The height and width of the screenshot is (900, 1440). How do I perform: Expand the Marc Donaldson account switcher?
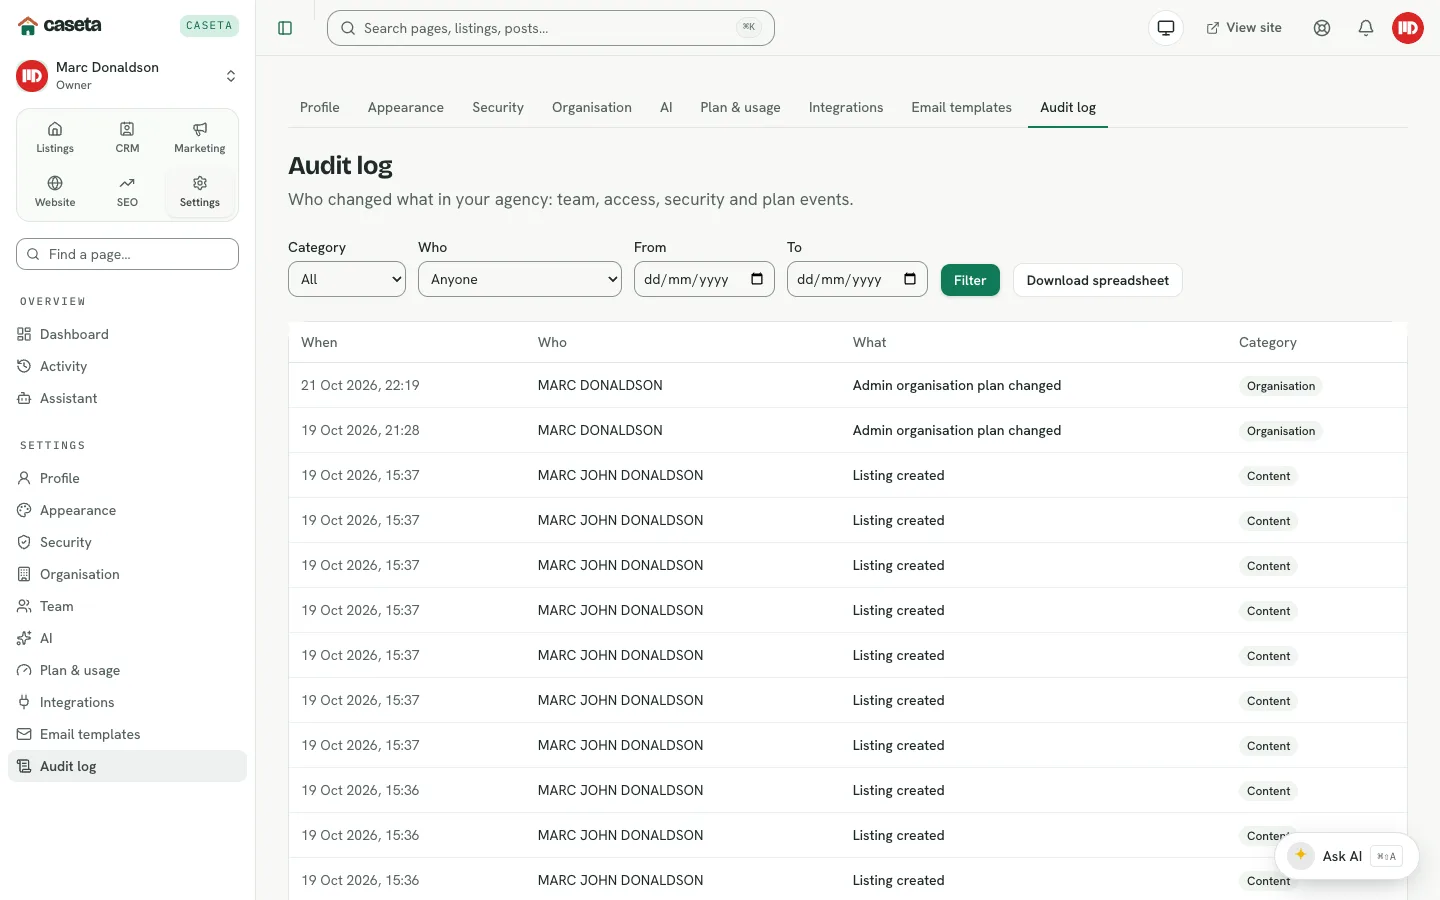click(x=128, y=75)
